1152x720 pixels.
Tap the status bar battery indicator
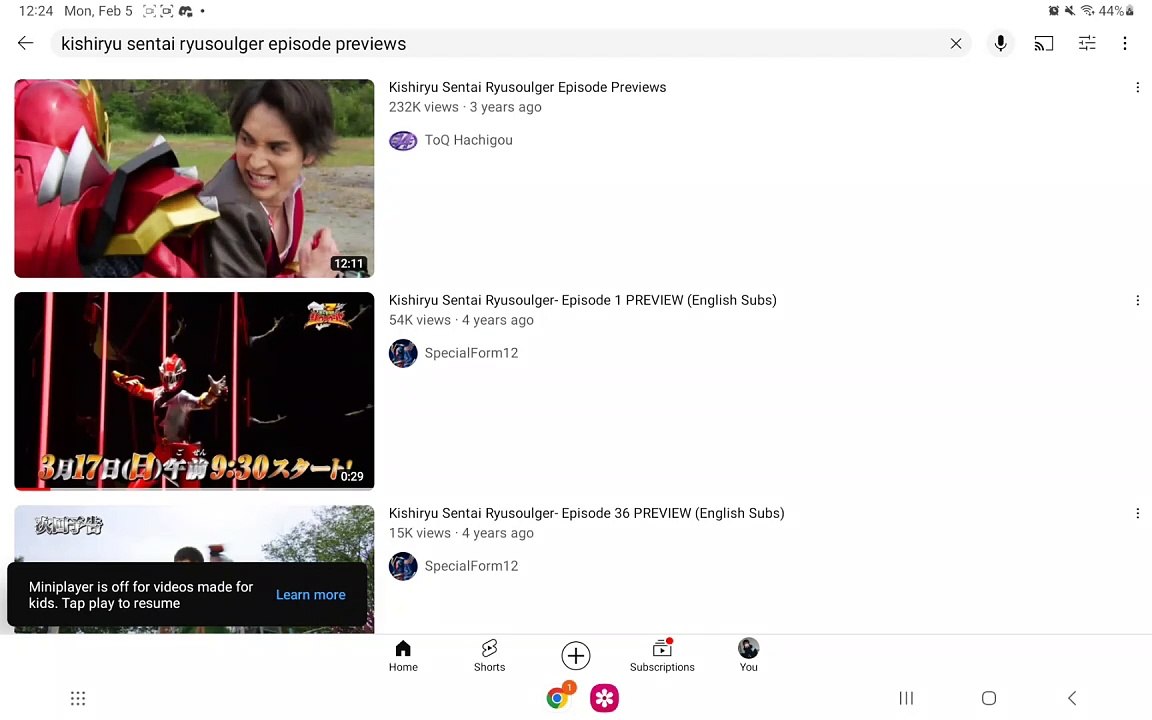coord(1116,10)
